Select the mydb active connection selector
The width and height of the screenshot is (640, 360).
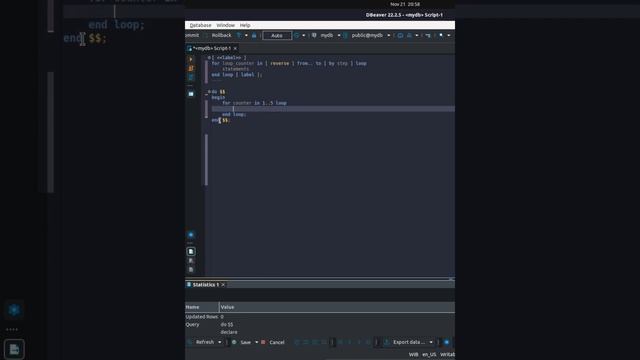327,36
